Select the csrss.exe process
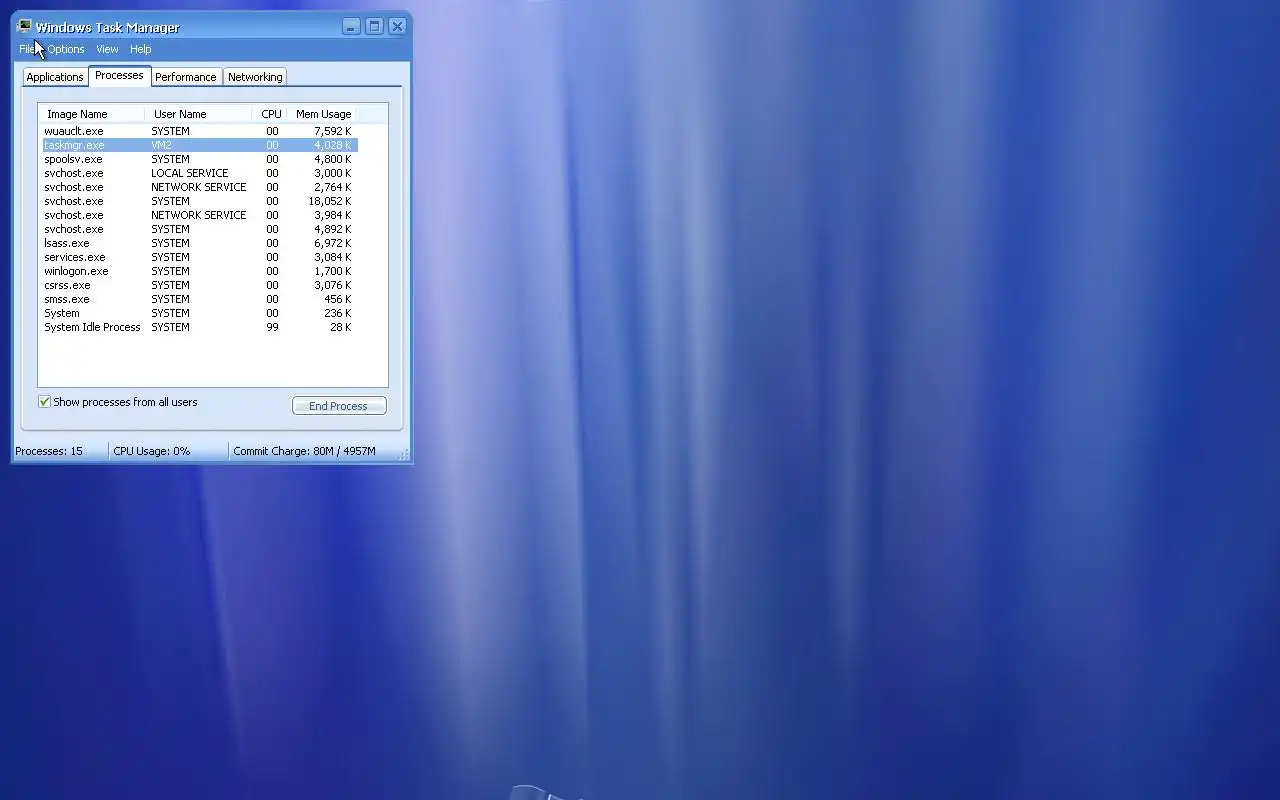This screenshot has height=800, width=1280. [x=198, y=285]
